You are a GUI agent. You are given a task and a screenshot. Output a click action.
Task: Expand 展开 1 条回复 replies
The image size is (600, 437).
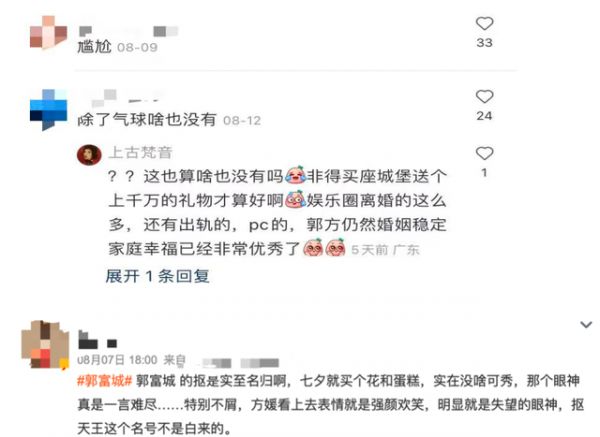[157, 276]
